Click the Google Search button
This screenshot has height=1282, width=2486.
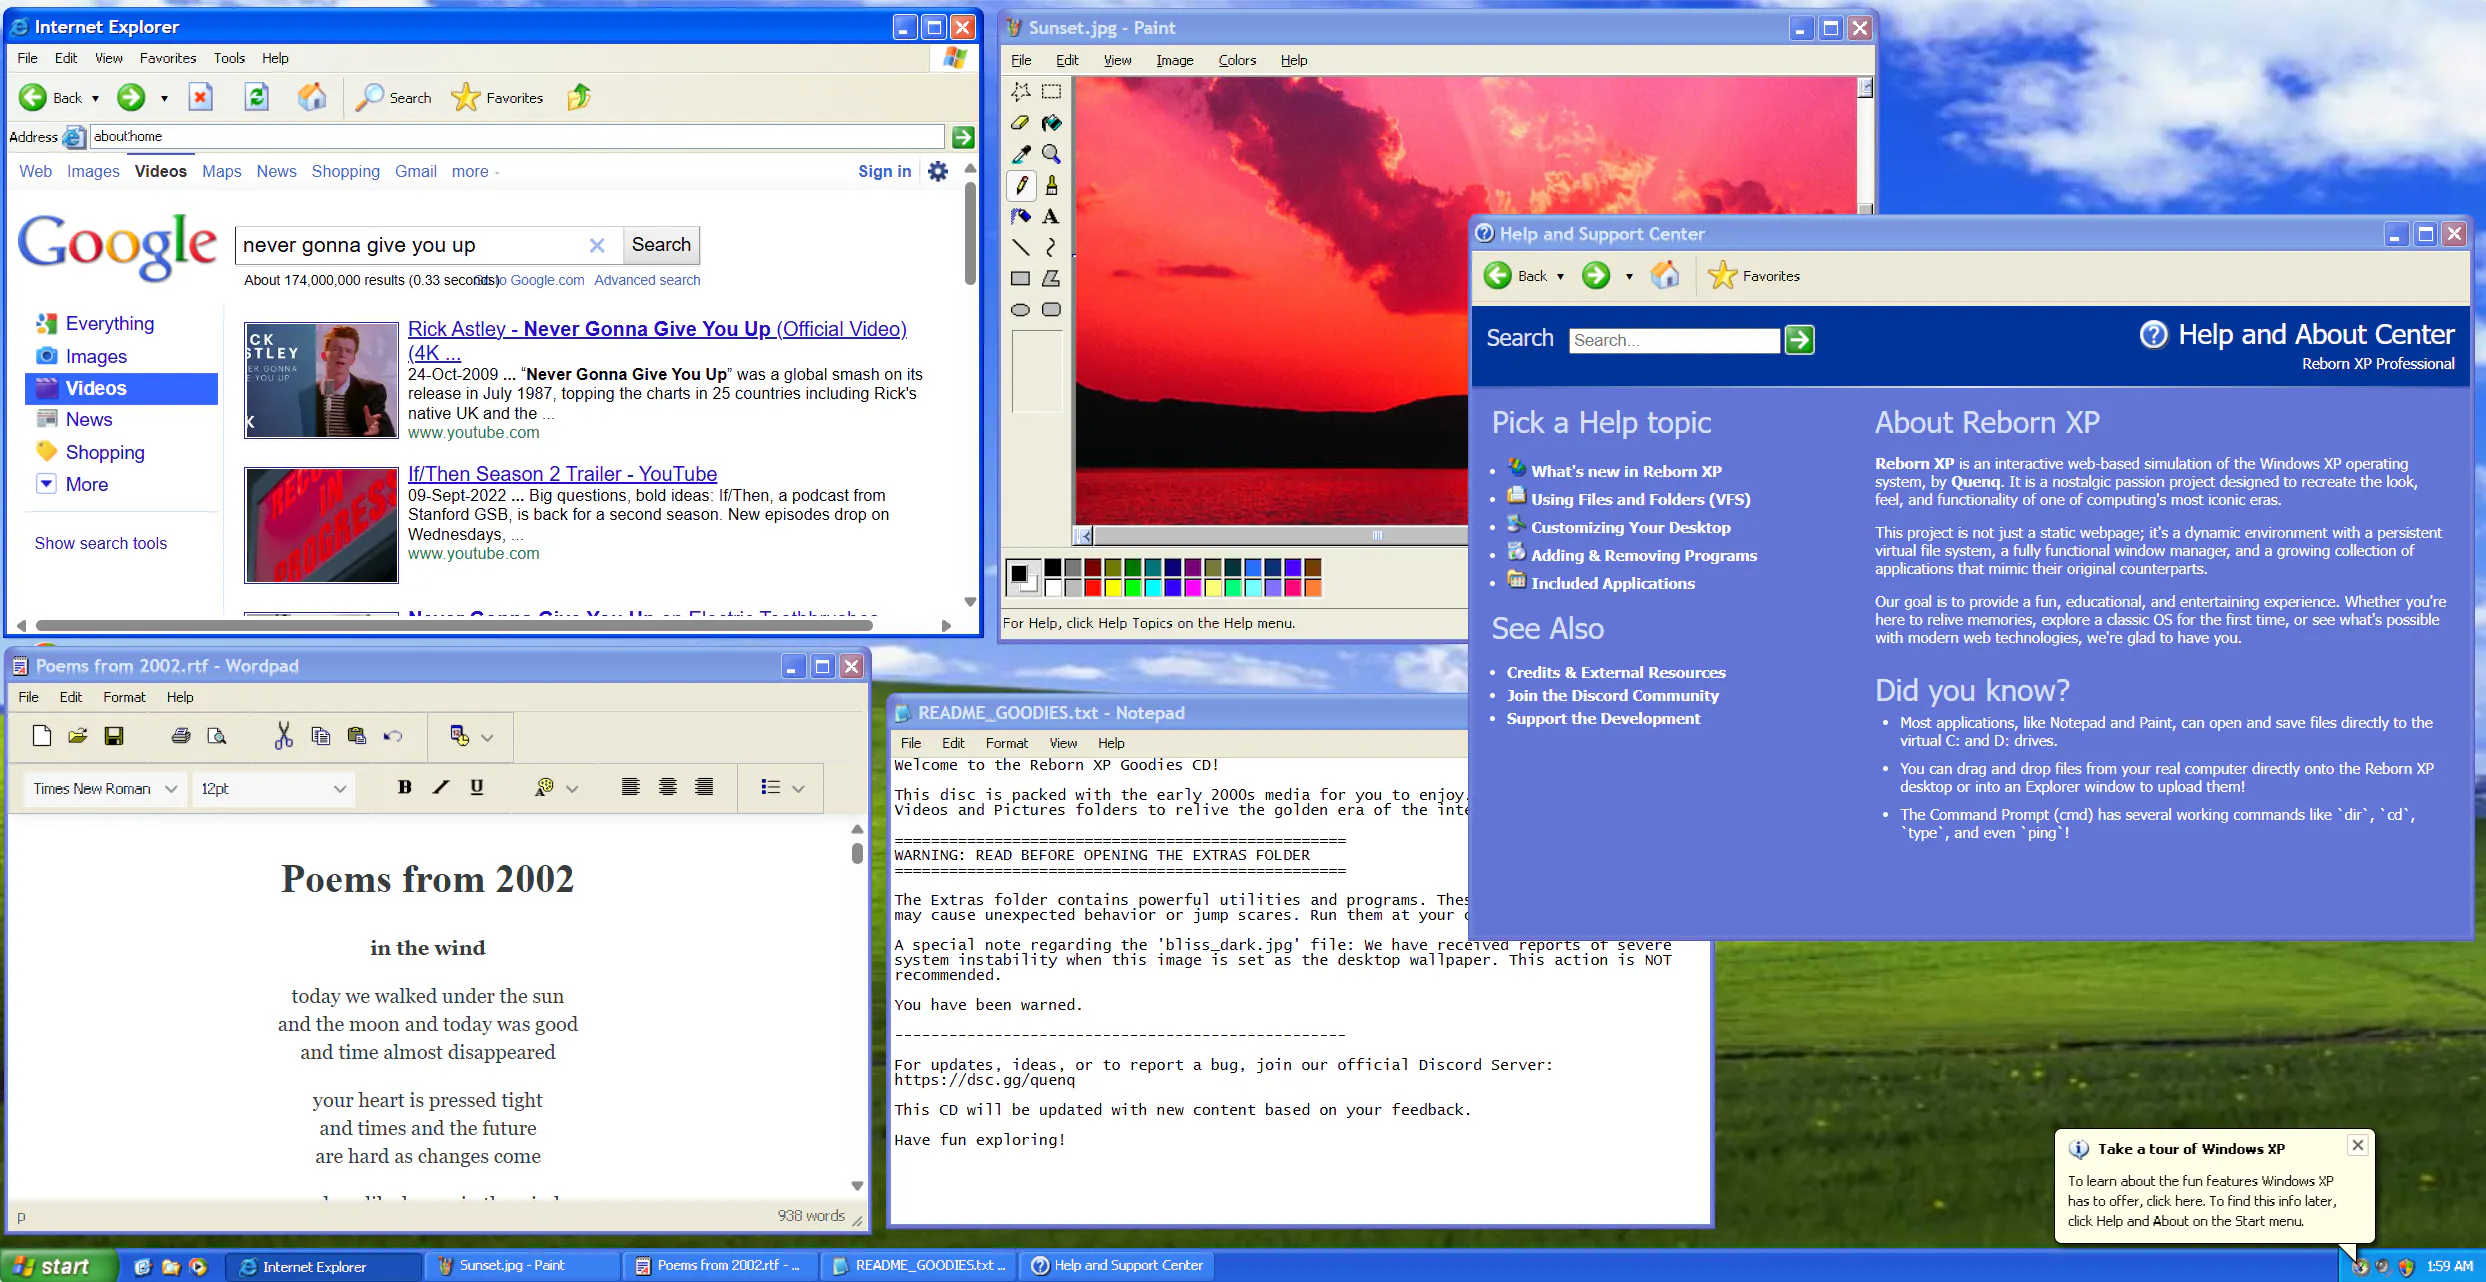click(x=661, y=244)
